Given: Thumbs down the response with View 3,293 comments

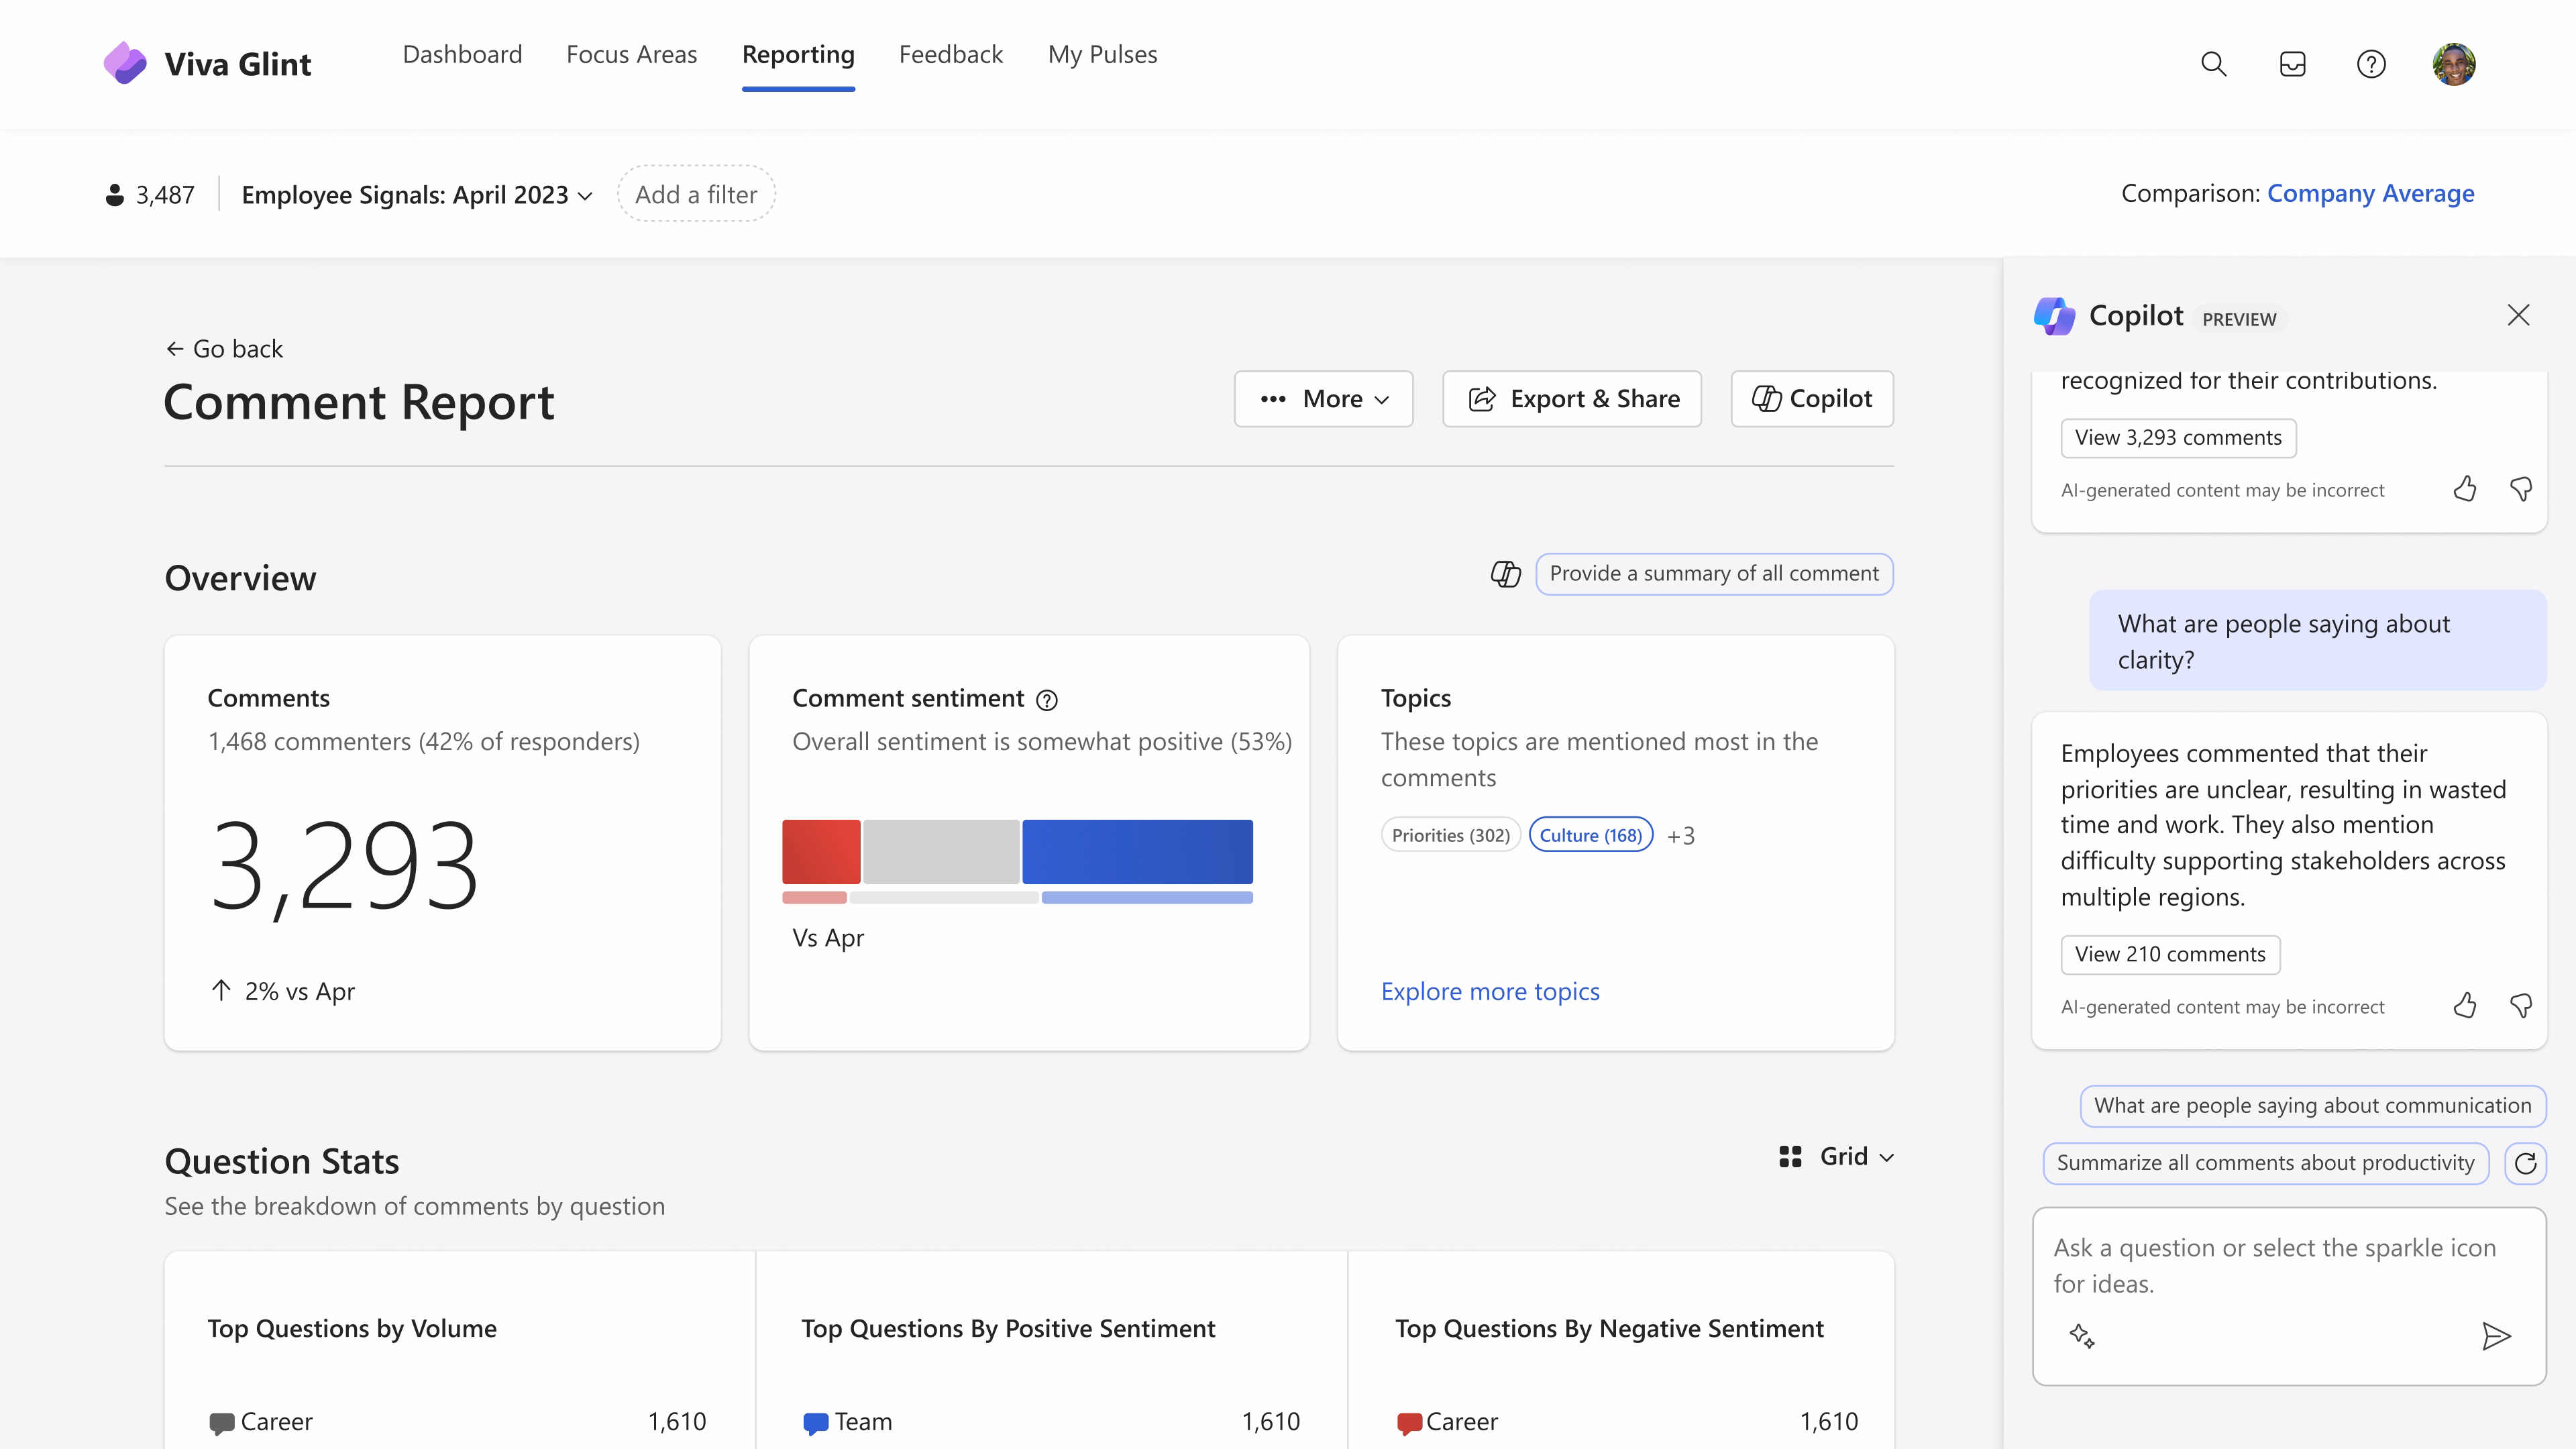Looking at the screenshot, I should [2521, 489].
